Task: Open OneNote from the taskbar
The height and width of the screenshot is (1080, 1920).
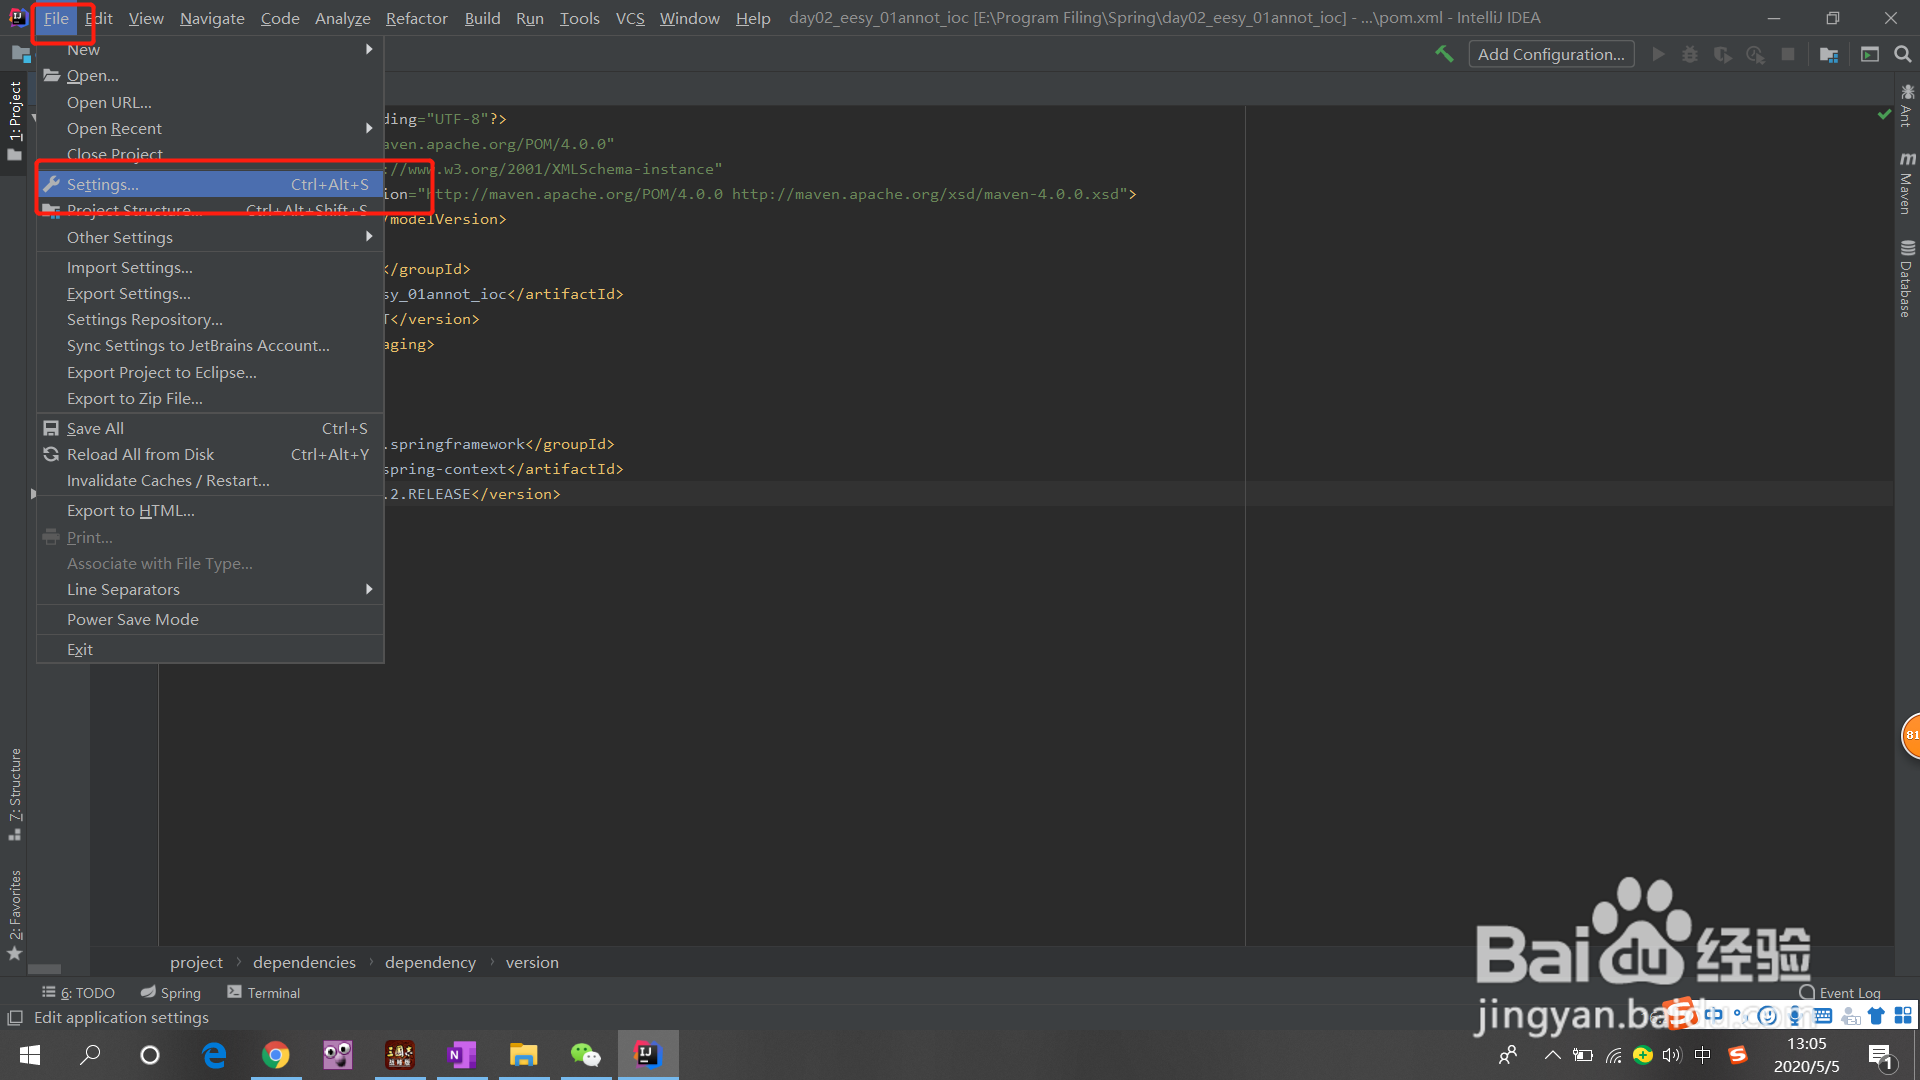Action: coord(462,1054)
